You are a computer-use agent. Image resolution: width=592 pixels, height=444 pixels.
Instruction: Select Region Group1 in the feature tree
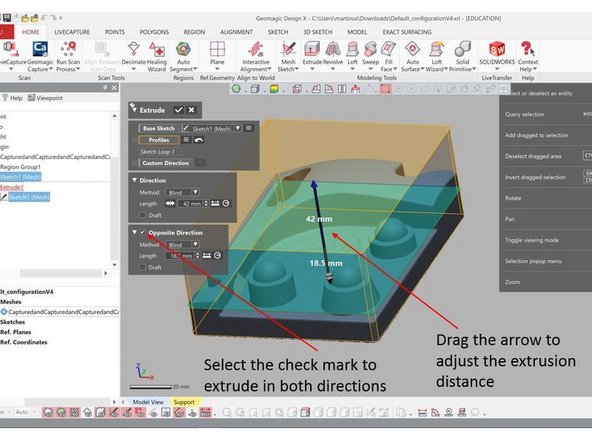20,167
